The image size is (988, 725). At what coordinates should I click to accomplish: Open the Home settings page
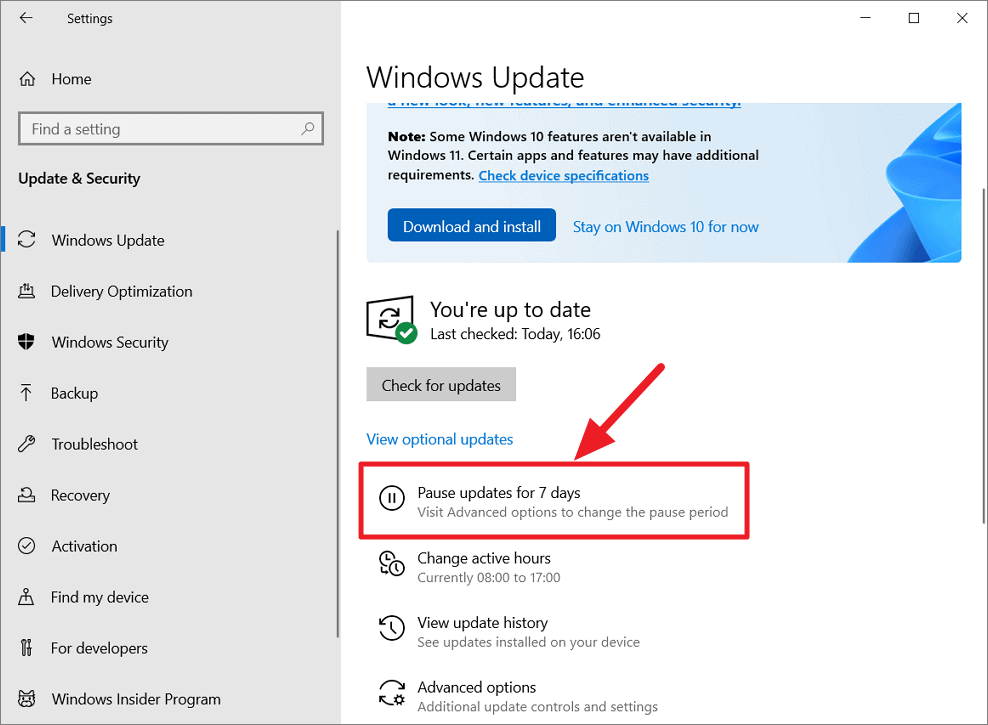71,79
